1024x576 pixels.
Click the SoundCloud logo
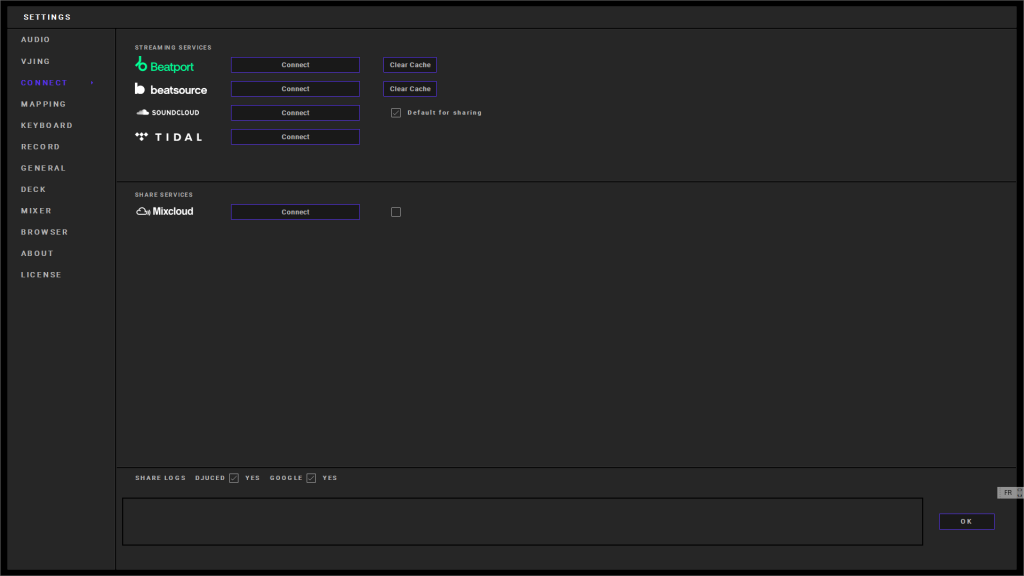pos(168,113)
